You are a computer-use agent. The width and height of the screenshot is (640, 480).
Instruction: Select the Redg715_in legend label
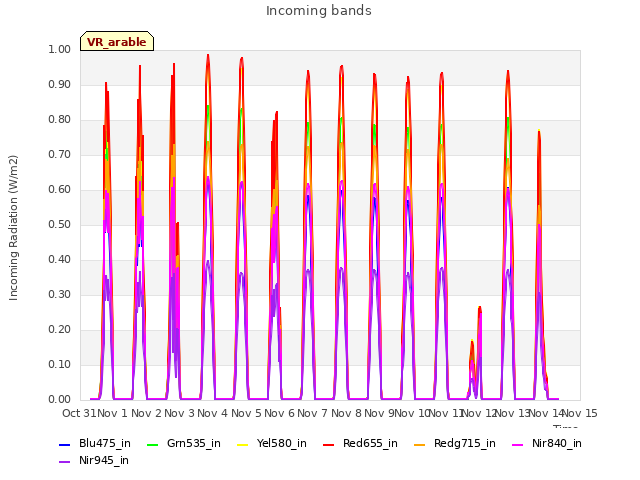pyautogui.click(x=465, y=444)
